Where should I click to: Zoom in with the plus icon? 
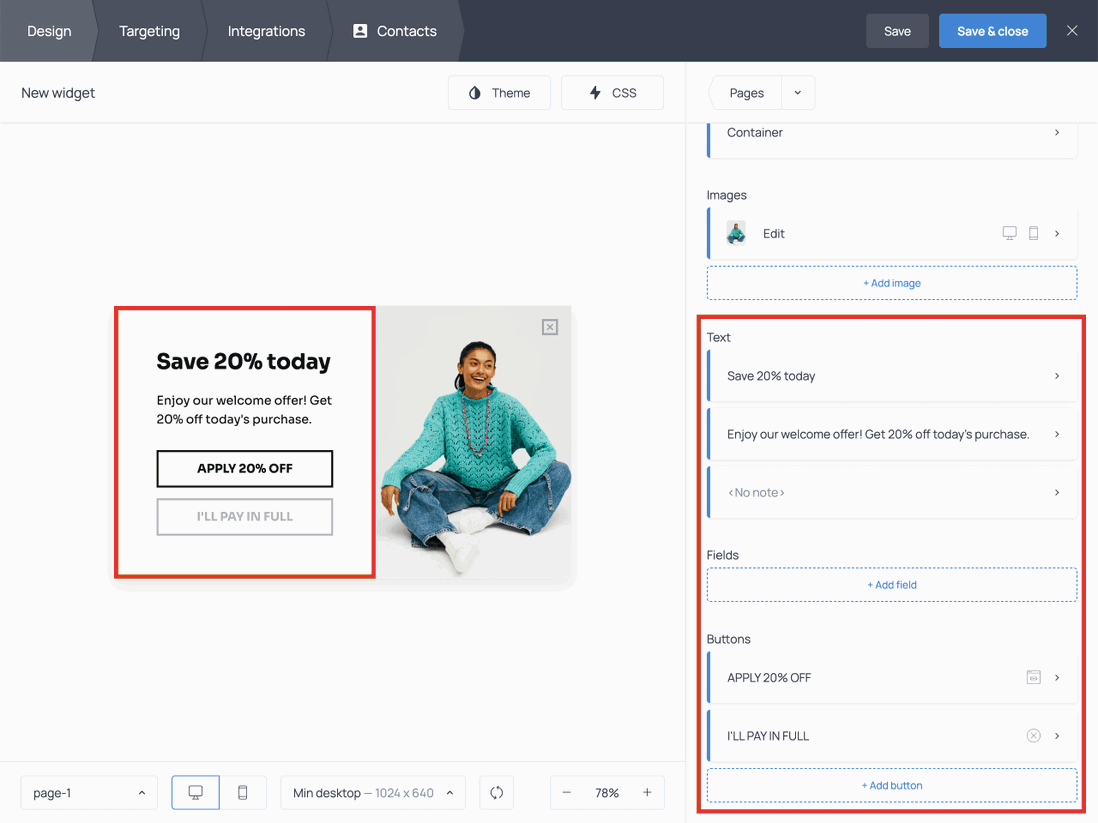pos(647,792)
